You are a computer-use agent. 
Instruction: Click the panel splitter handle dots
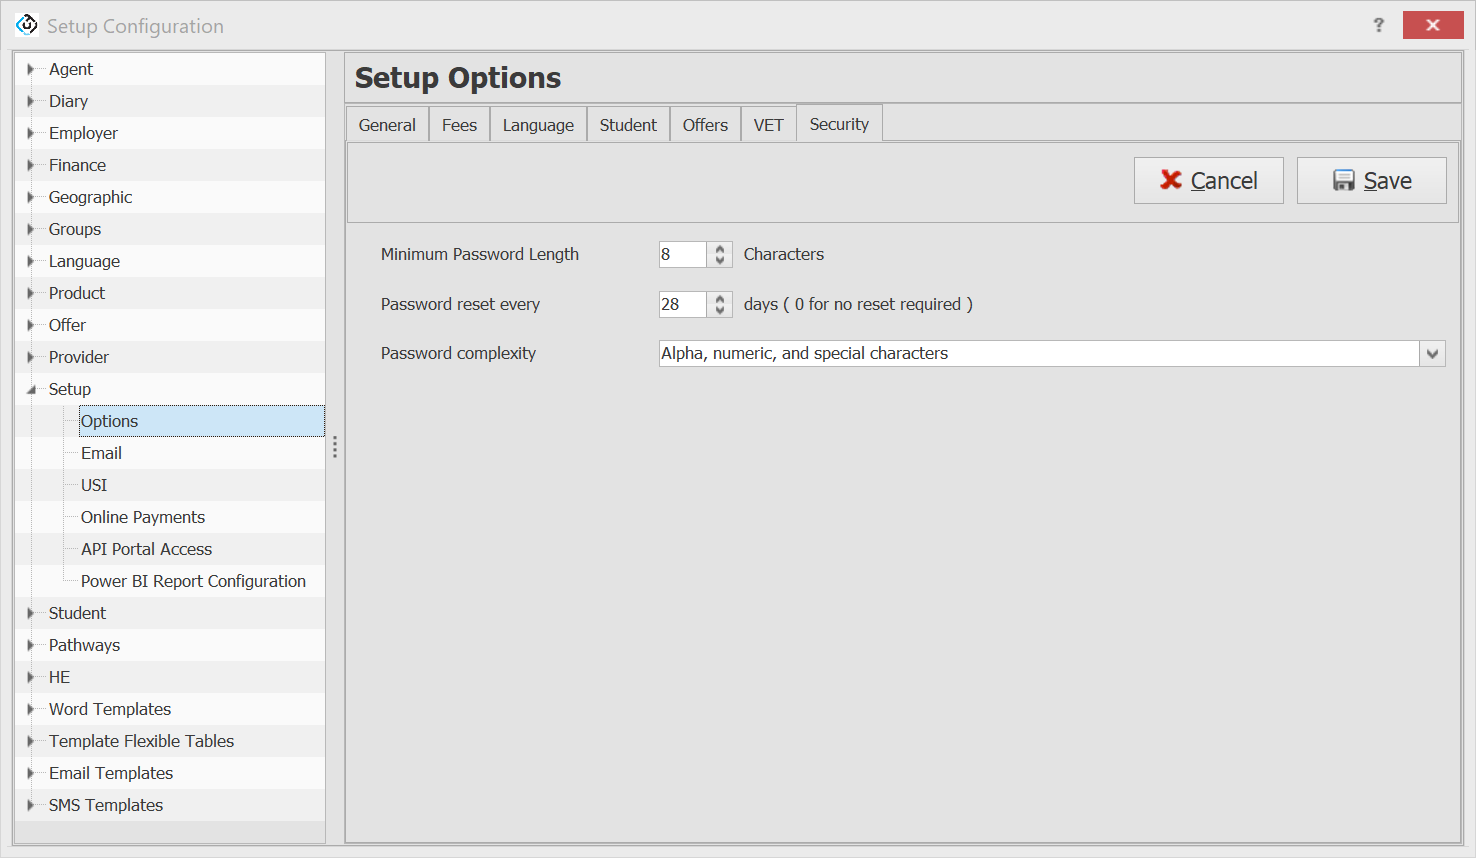point(335,447)
